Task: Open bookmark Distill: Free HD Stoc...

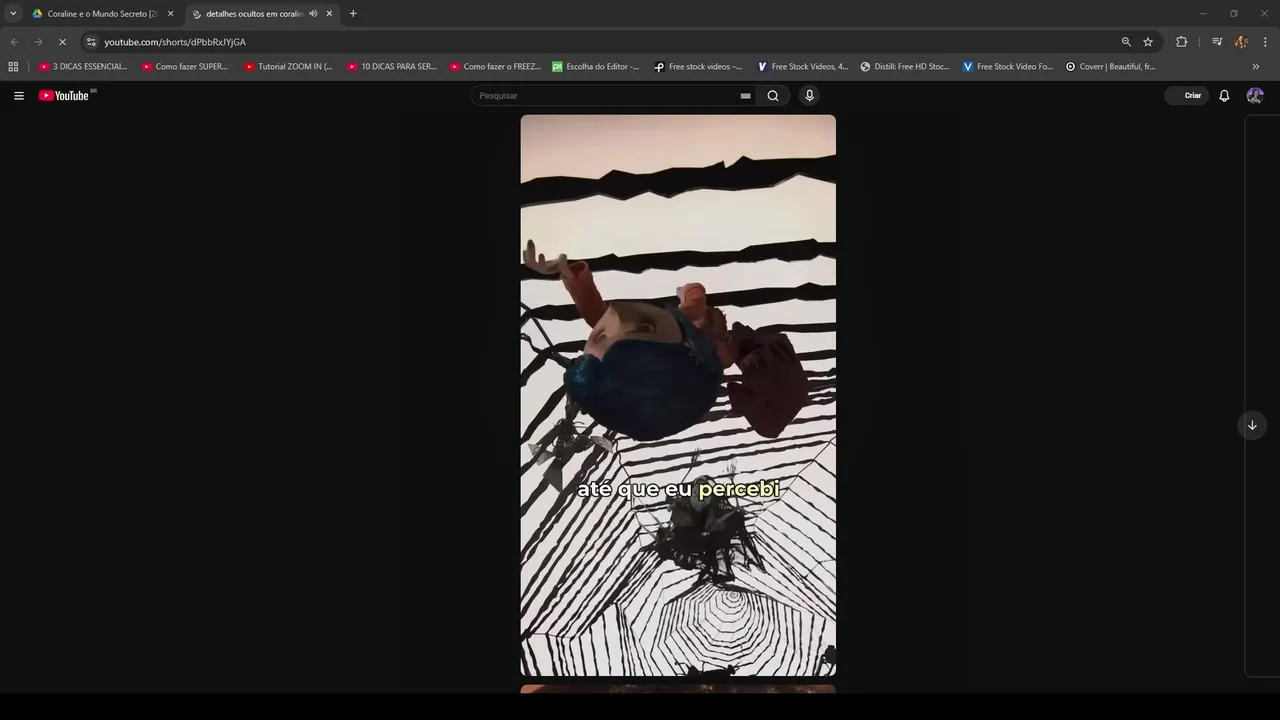Action: [x=905, y=67]
